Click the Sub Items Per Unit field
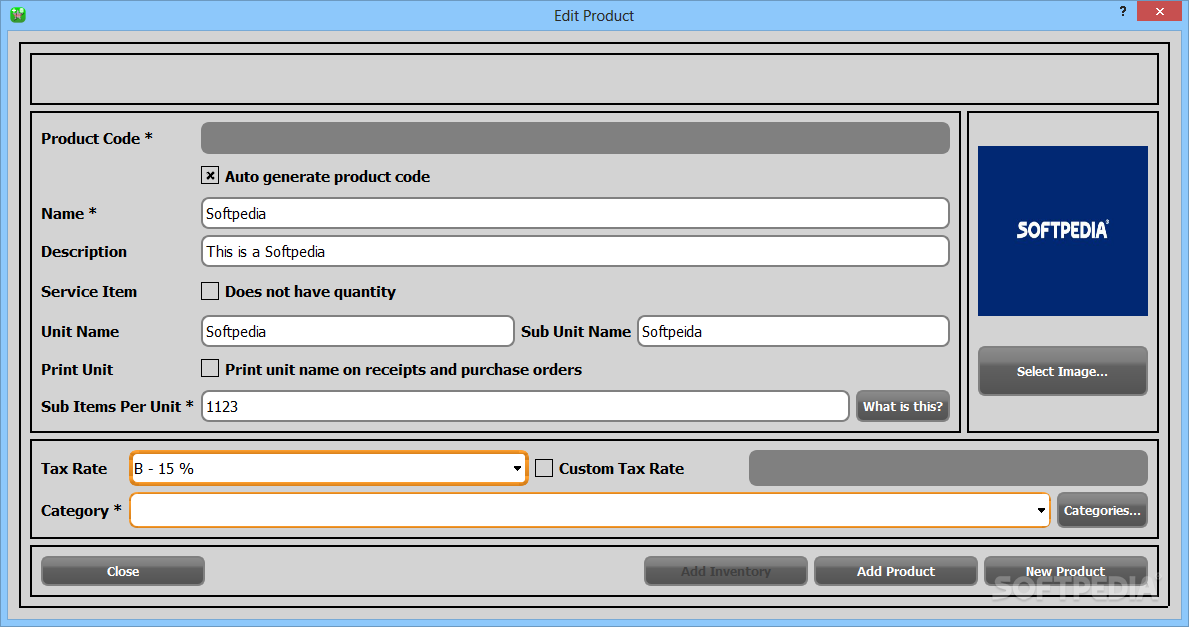This screenshot has height=627, width=1189. point(525,406)
